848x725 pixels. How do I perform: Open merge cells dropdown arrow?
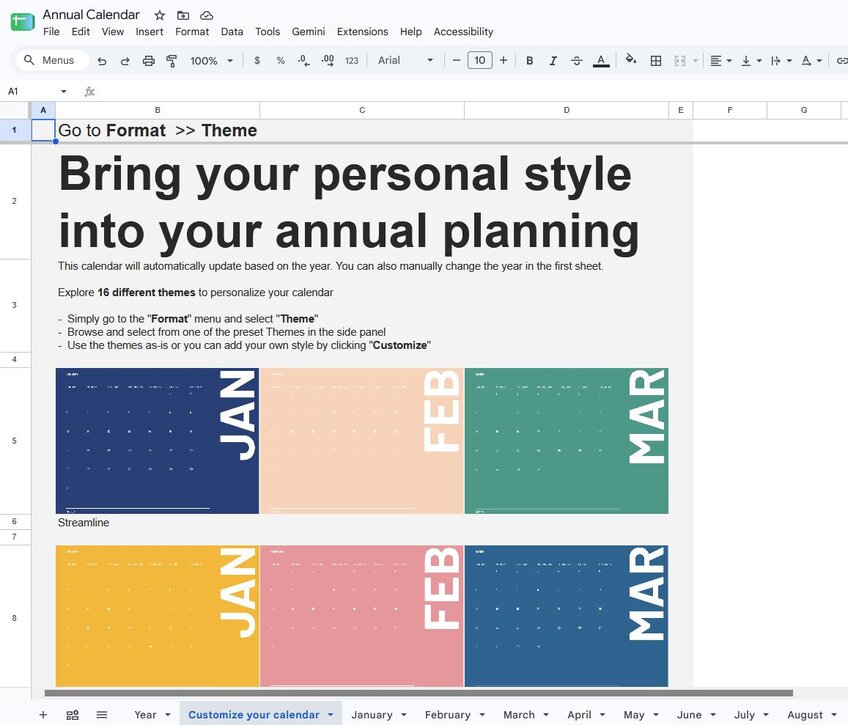point(695,61)
